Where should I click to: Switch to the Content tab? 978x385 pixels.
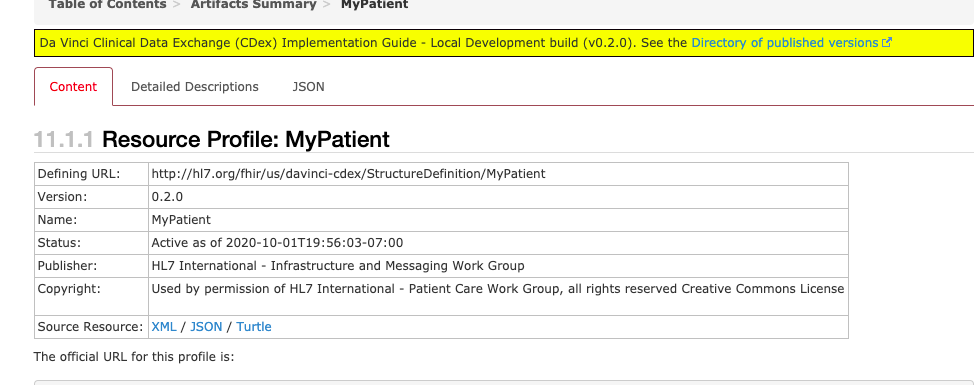[73, 87]
